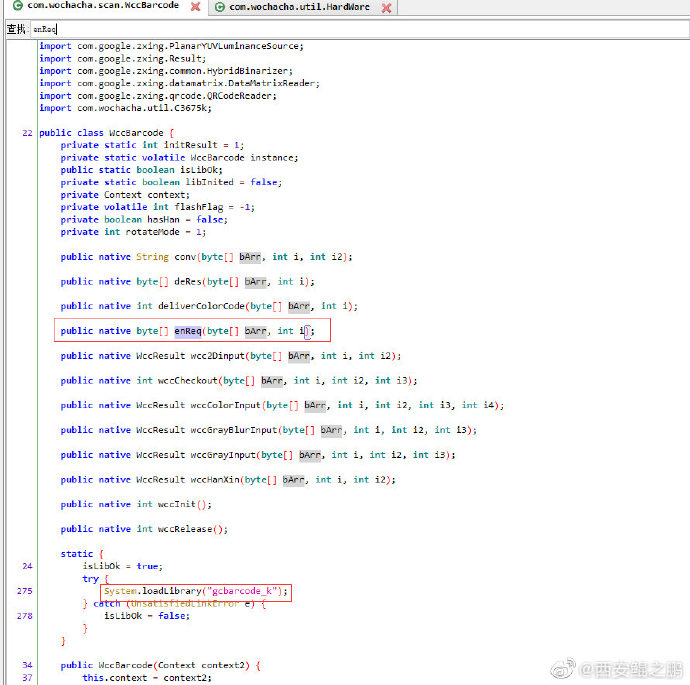Click the 'static {' initializer line
The height and width of the screenshot is (685, 690).
tap(82, 553)
